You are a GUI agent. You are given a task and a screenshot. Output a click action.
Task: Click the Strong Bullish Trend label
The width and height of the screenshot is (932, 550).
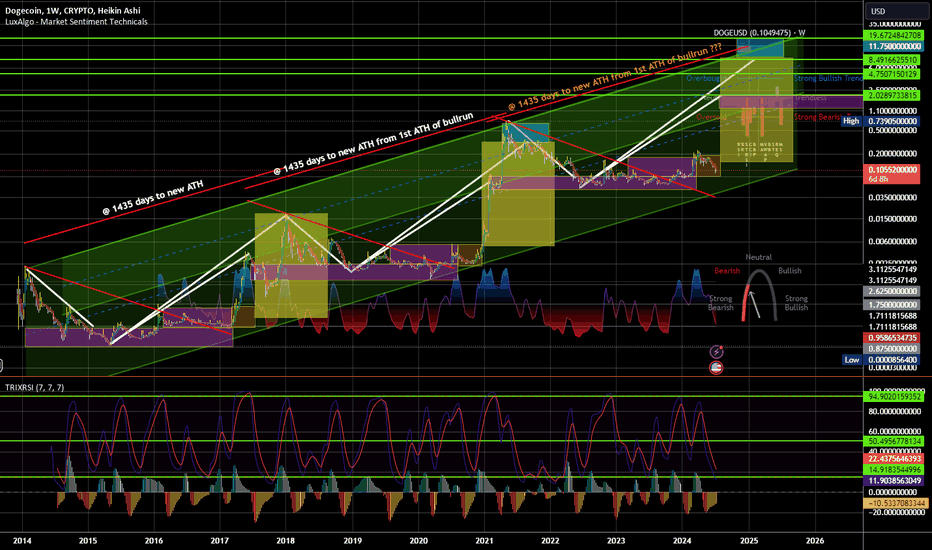(x=828, y=78)
